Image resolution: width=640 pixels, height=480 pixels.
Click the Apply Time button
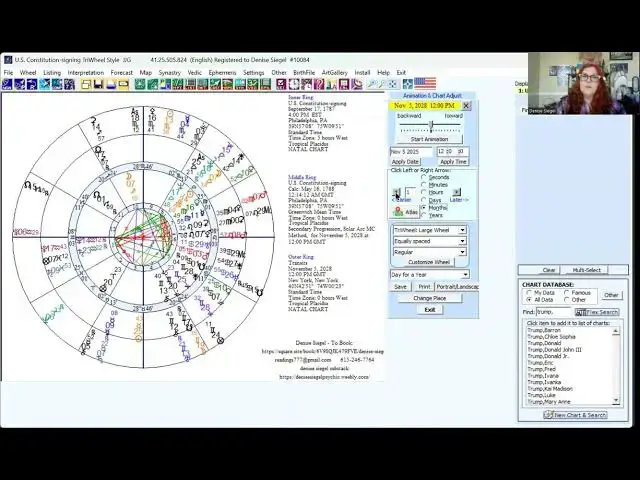point(453,162)
